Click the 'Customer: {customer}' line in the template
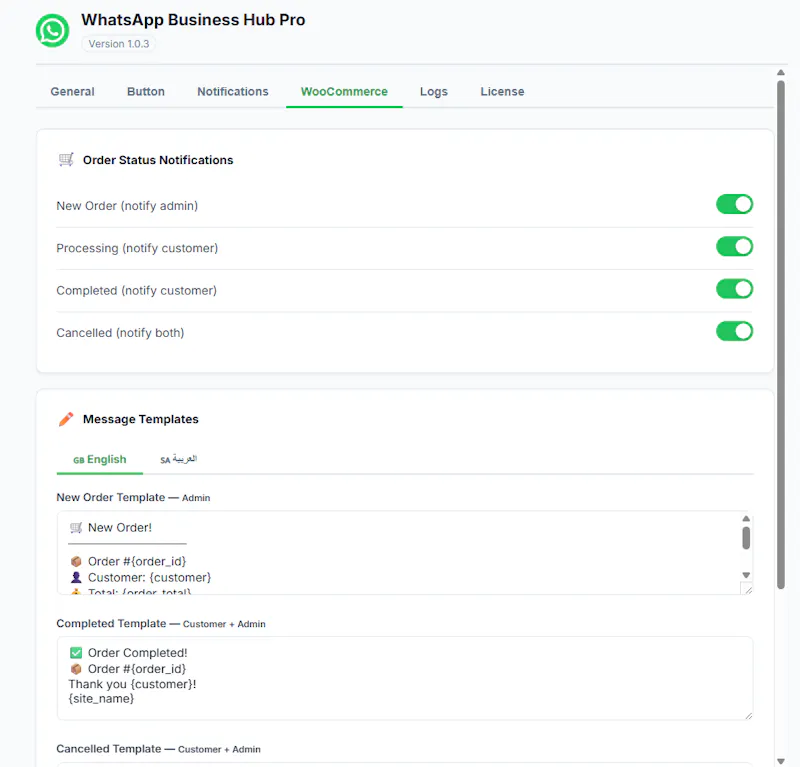Image resolution: width=800 pixels, height=767 pixels. [x=140, y=577]
